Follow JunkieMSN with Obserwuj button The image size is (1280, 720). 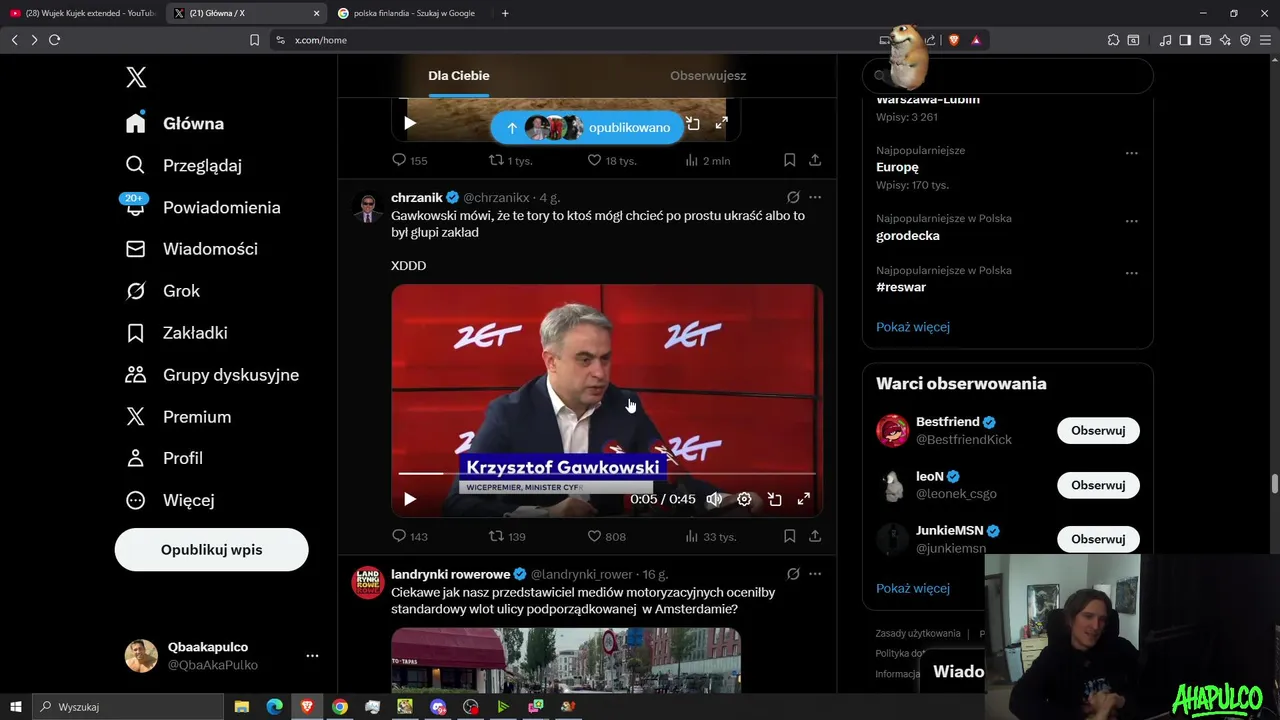pos(1098,539)
